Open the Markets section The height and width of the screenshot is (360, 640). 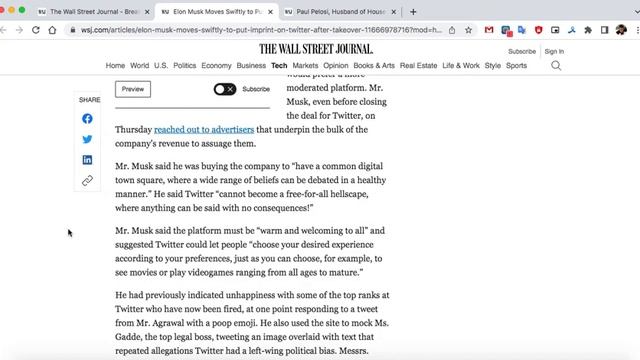pos(305,65)
